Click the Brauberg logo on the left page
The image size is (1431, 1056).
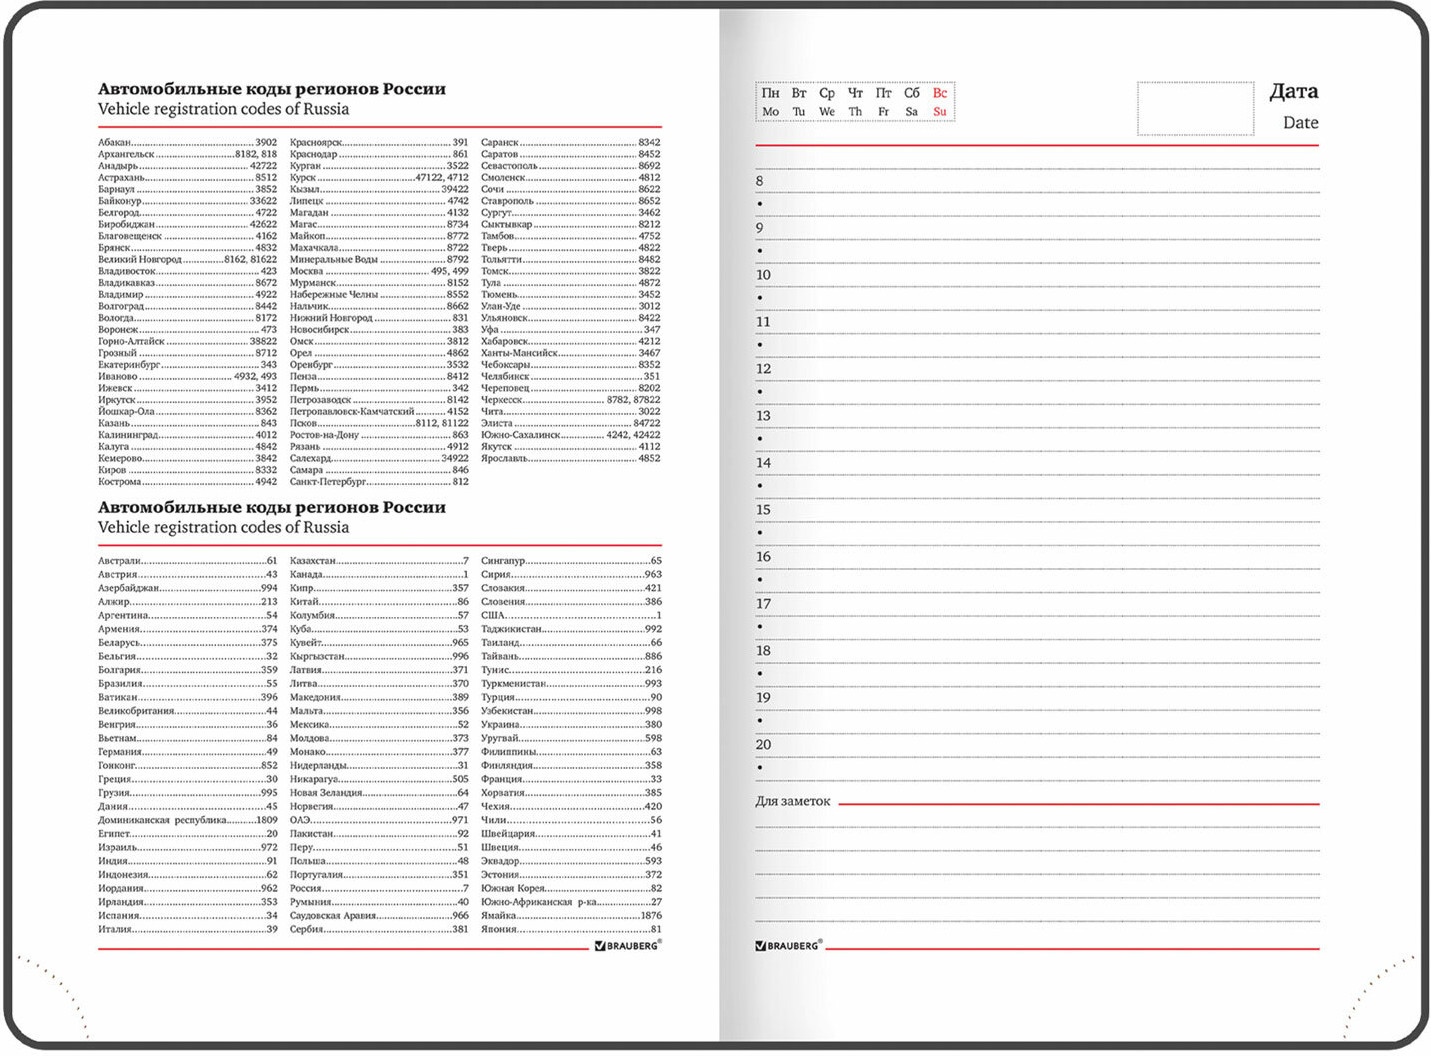[x=627, y=945]
